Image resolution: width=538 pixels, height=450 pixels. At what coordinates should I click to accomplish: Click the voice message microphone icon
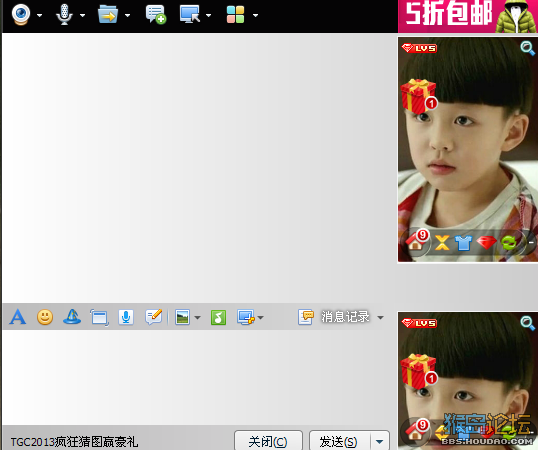(x=126, y=317)
